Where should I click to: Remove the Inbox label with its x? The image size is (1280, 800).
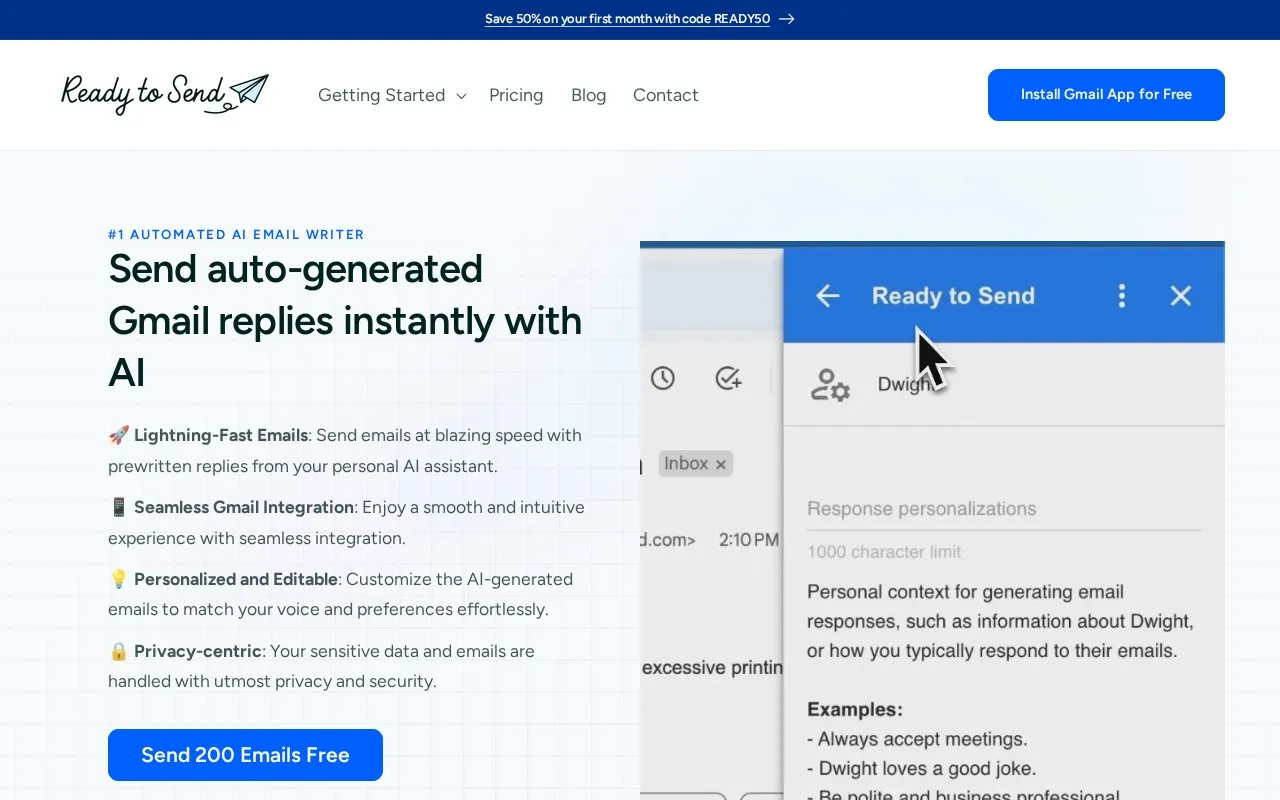pos(720,464)
